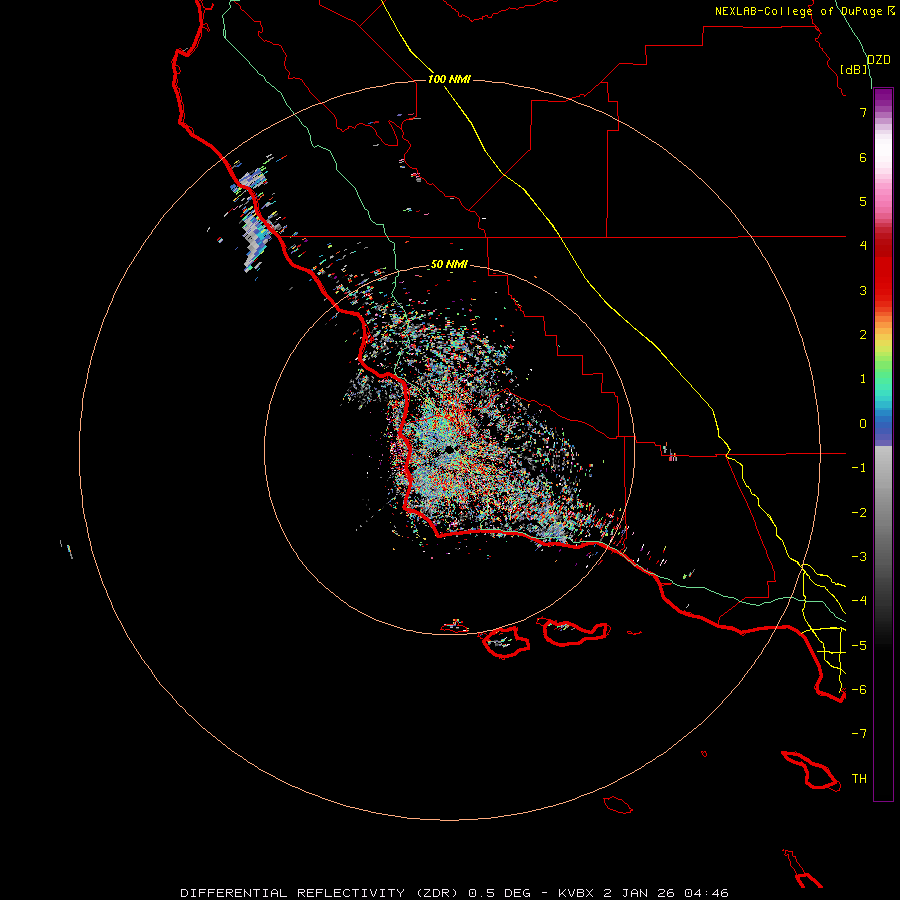Click the "6" value on the dB scale
The width and height of the screenshot is (900, 900).
[x=863, y=157]
